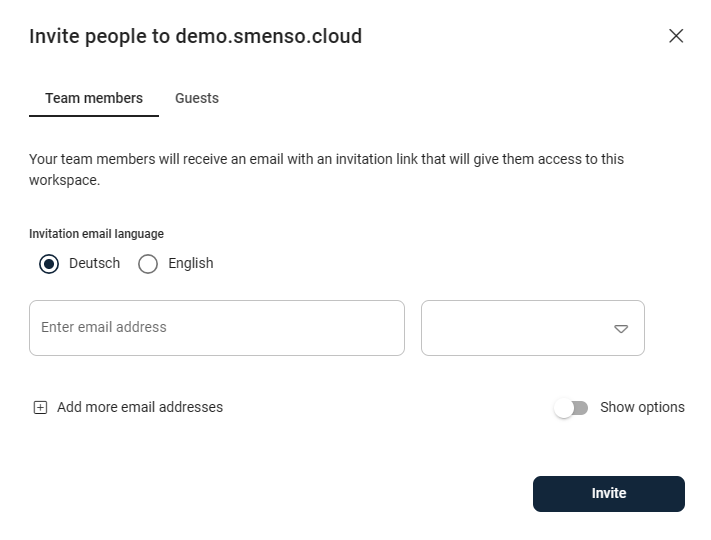The image size is (711, 540).
Task: Toggle the Show options switch
Action: 571,408
